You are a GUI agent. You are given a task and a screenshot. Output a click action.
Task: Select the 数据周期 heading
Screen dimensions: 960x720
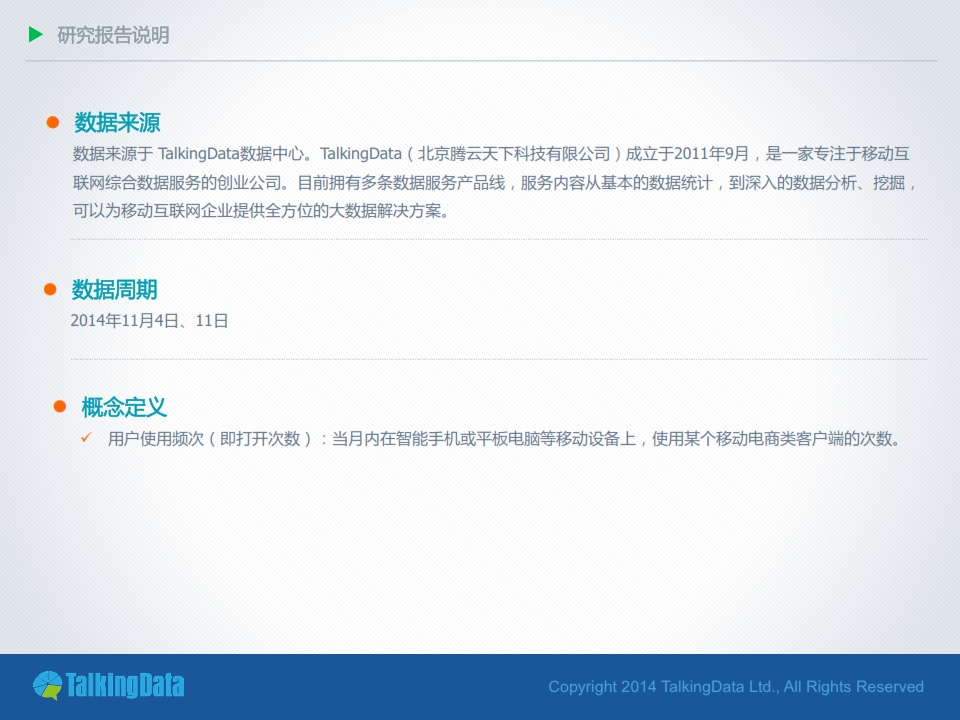[114, 290]
